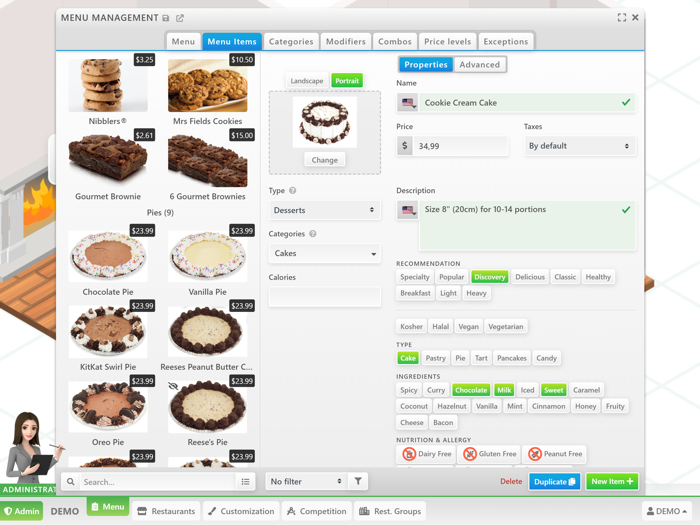Click the Duplicate button

[554, 482]
